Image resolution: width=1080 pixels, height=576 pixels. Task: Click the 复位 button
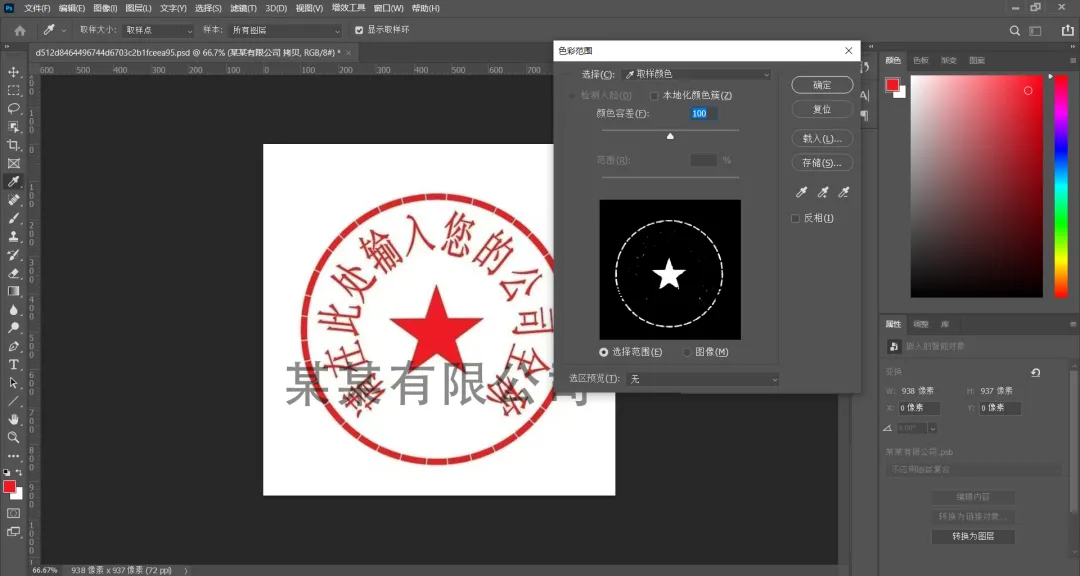822,110
